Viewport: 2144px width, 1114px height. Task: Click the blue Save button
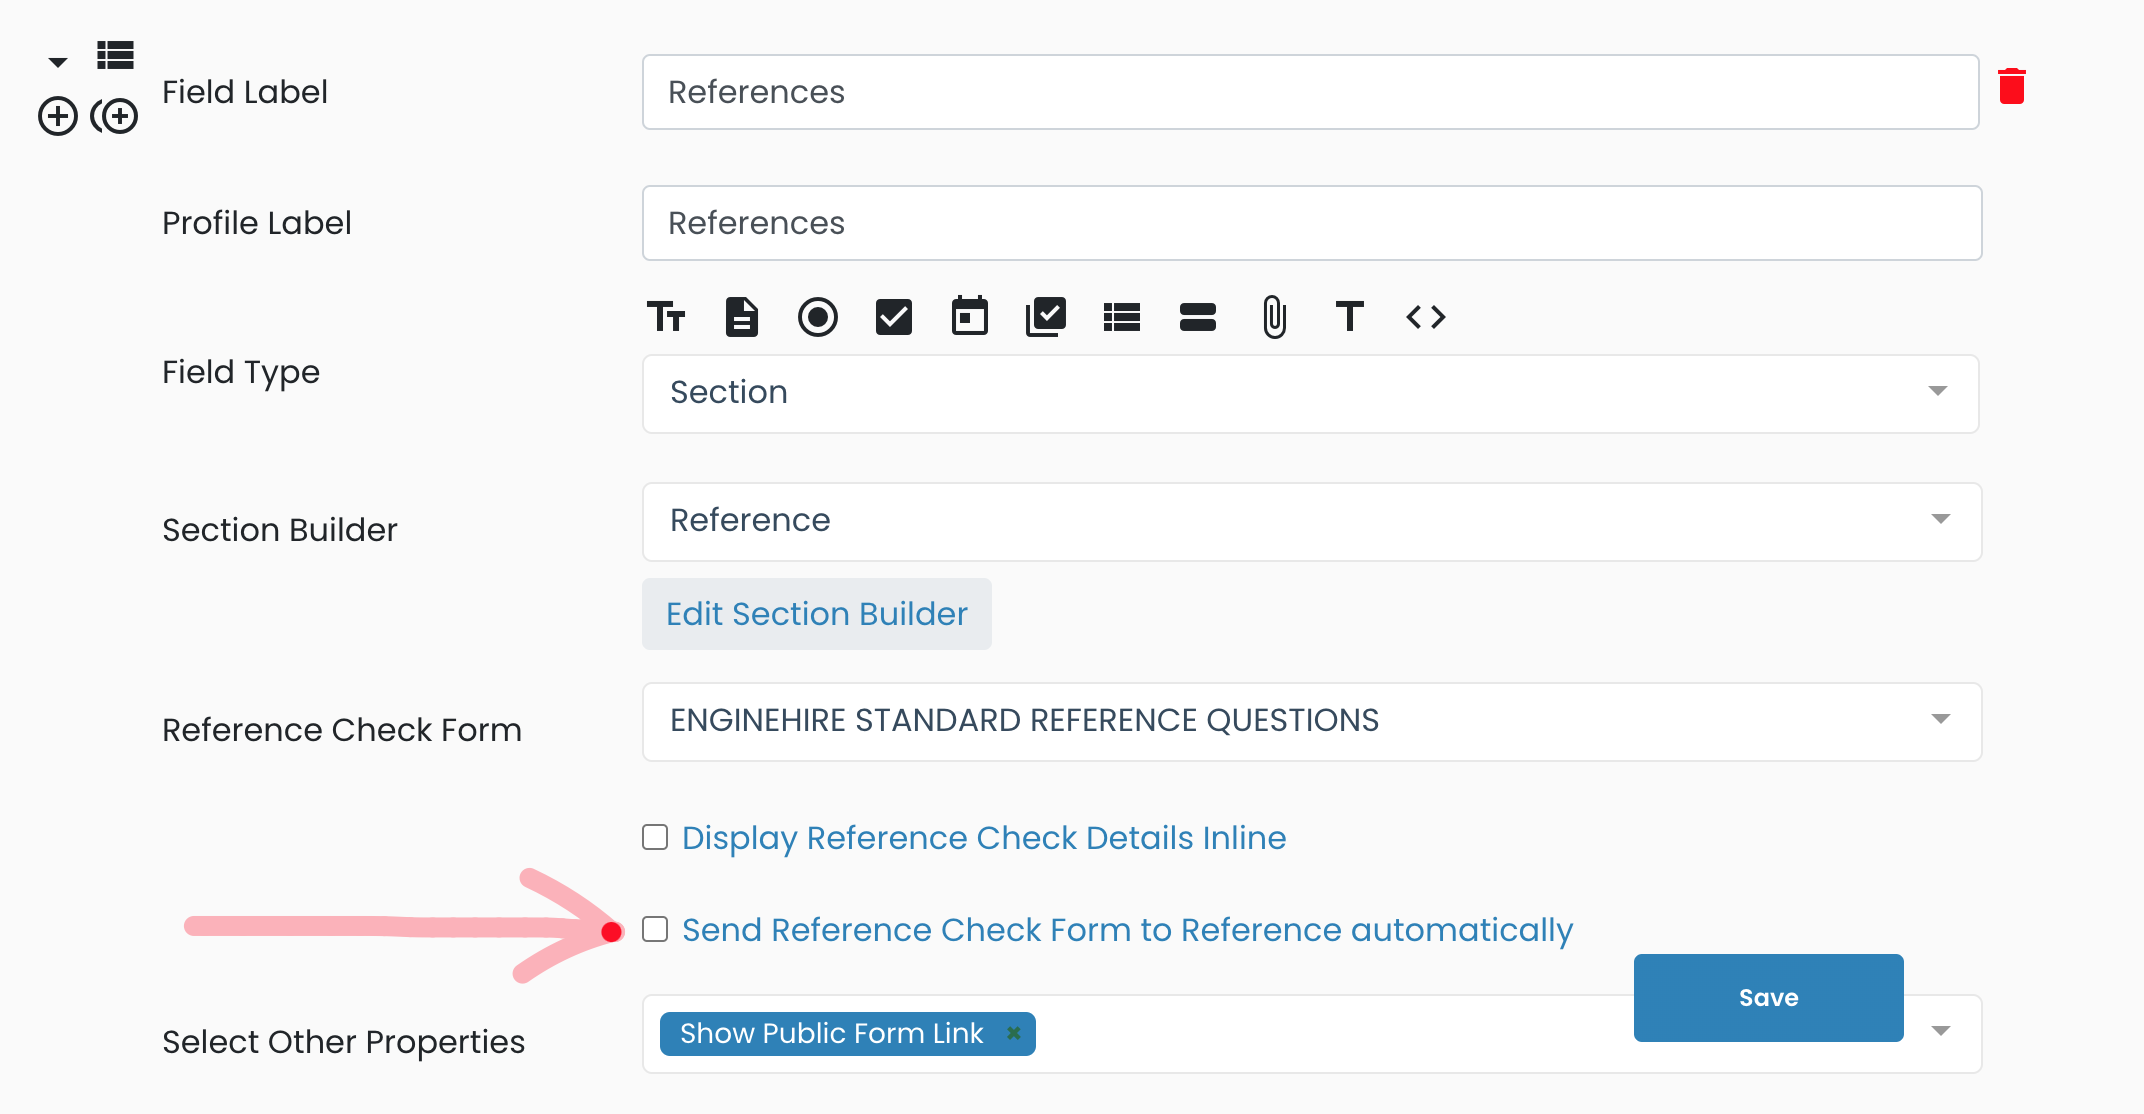1768,997
